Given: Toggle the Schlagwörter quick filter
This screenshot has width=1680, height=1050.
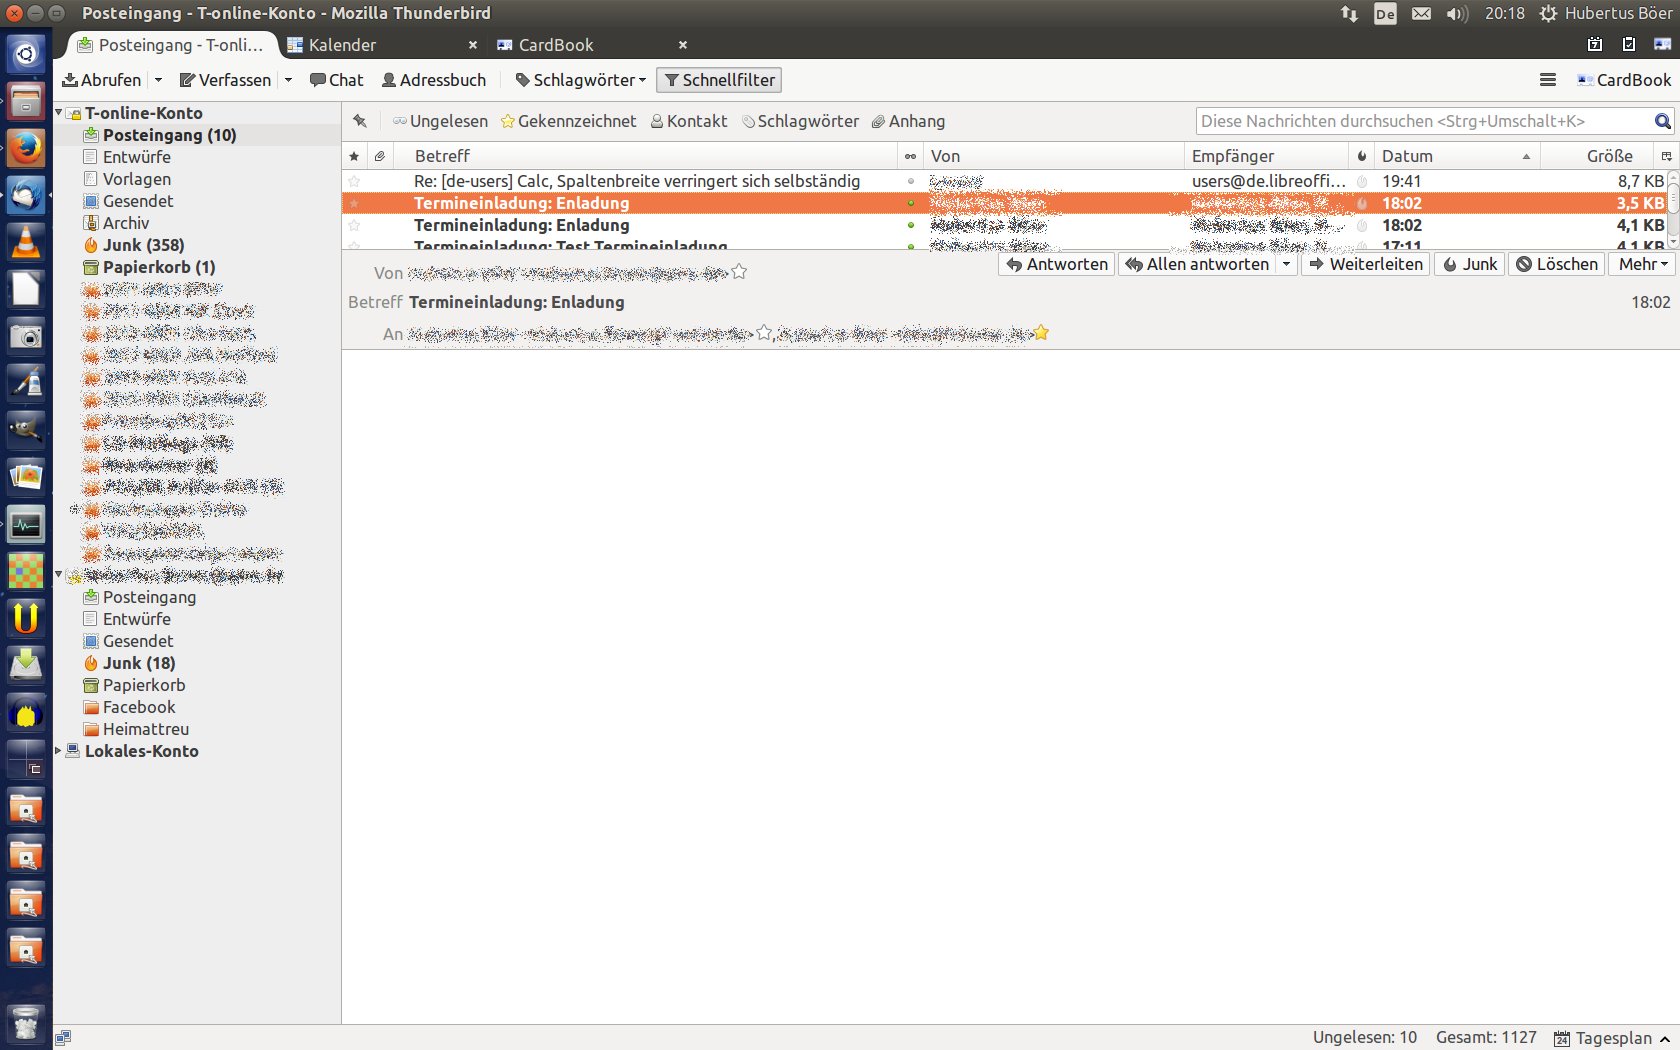Looking at the screenshot, I should [x=800, y=121].
